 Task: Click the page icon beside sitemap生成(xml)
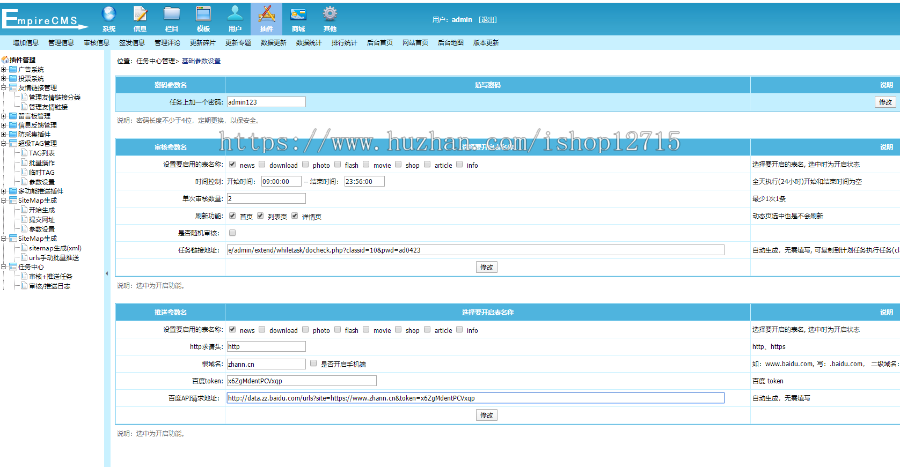coord(24,248)
